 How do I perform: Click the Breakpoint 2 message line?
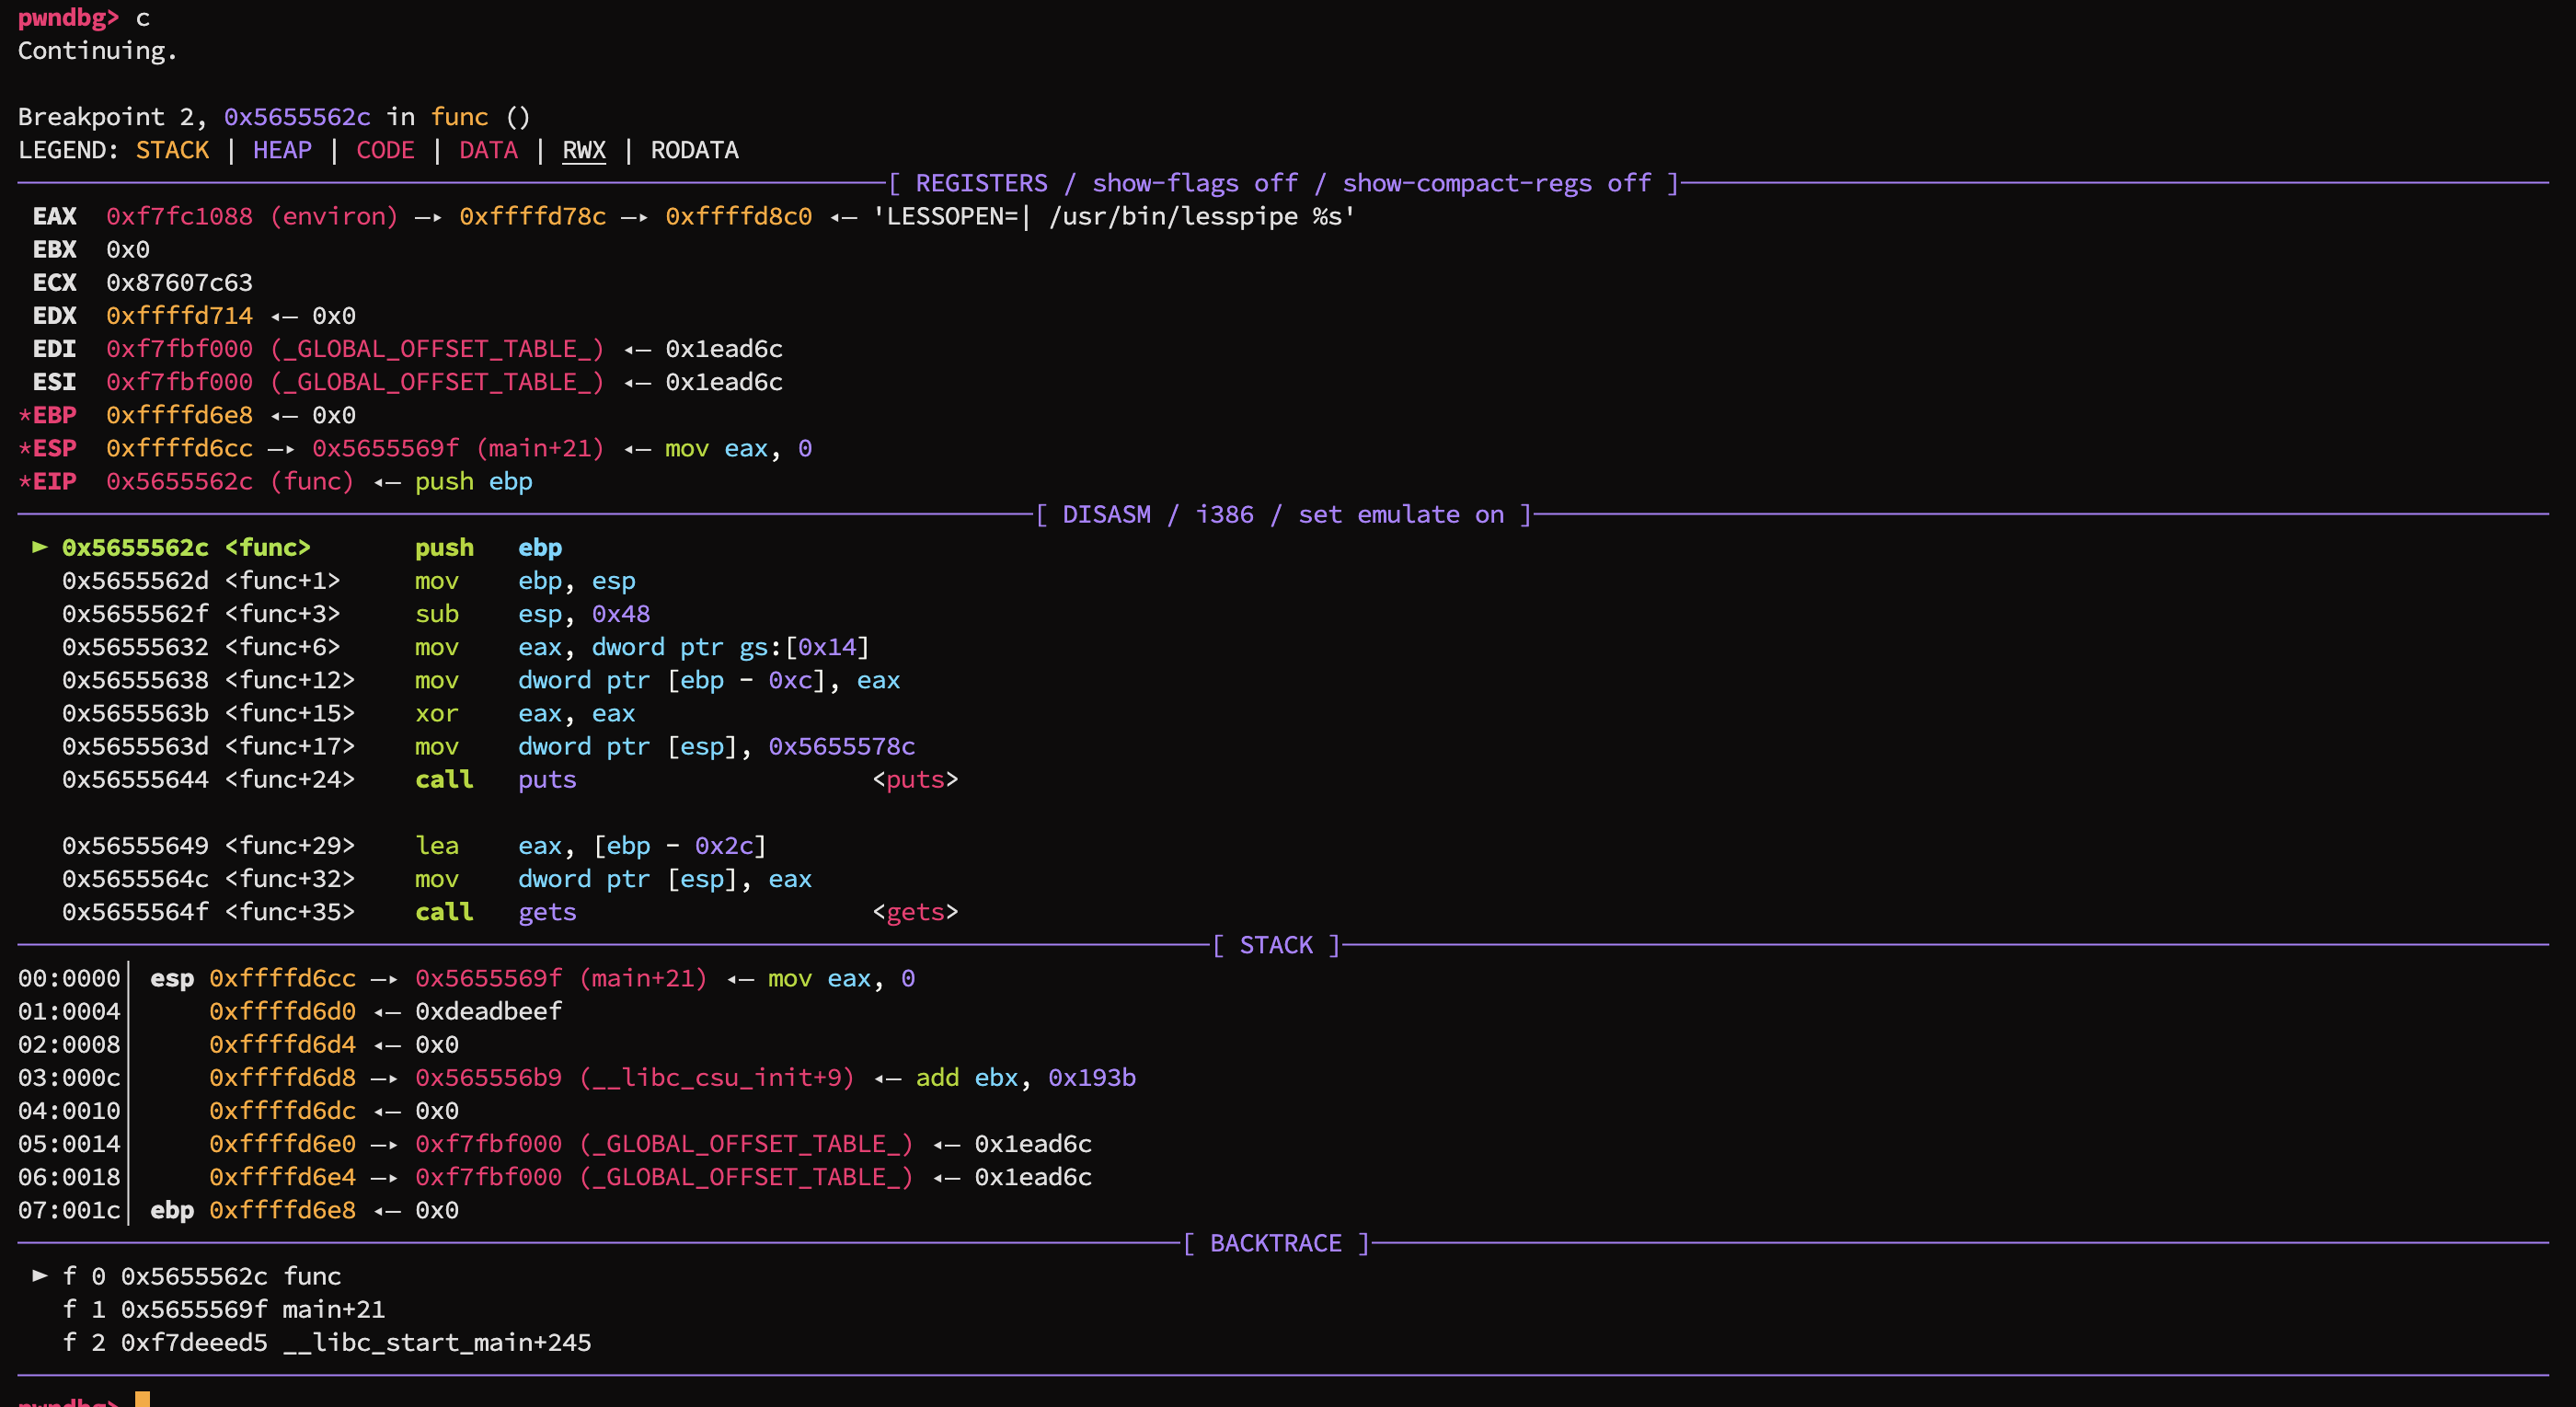(x=274, y=117)
